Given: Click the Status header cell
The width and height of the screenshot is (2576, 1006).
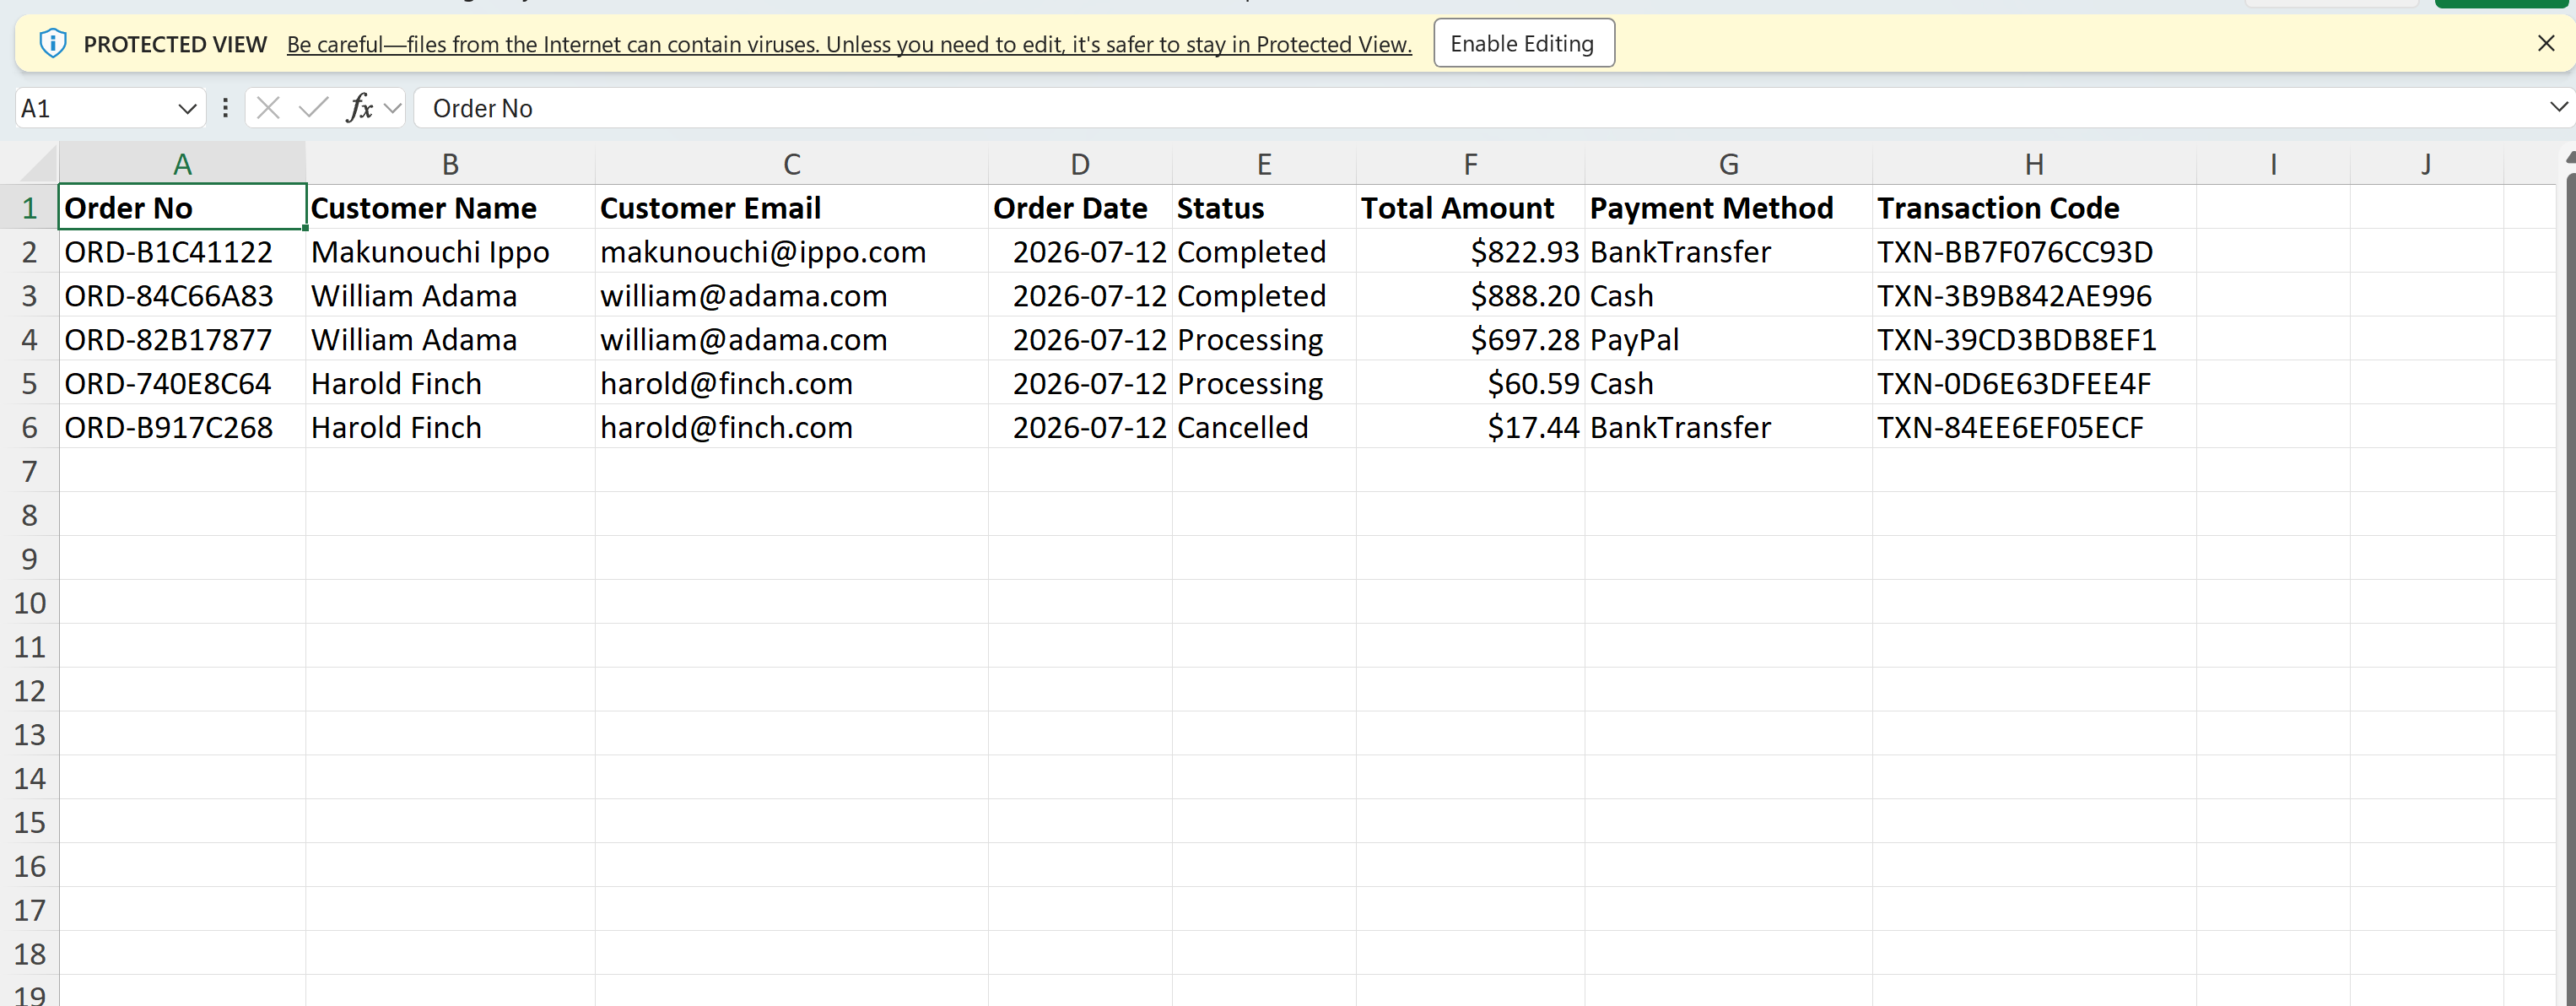Looking at the screenshot, I should pyautogui.click(x=1264, y=207).
